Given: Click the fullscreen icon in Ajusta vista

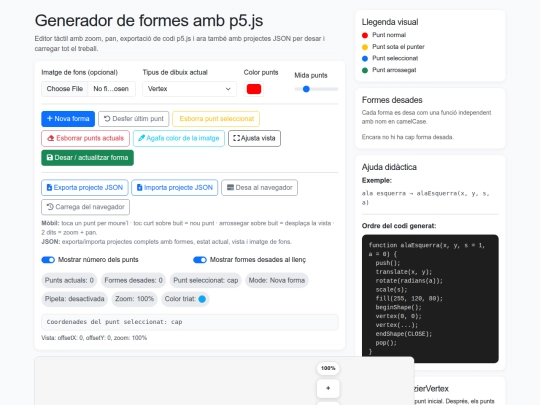Looking at the screenshot, I should tap(236, 138).
